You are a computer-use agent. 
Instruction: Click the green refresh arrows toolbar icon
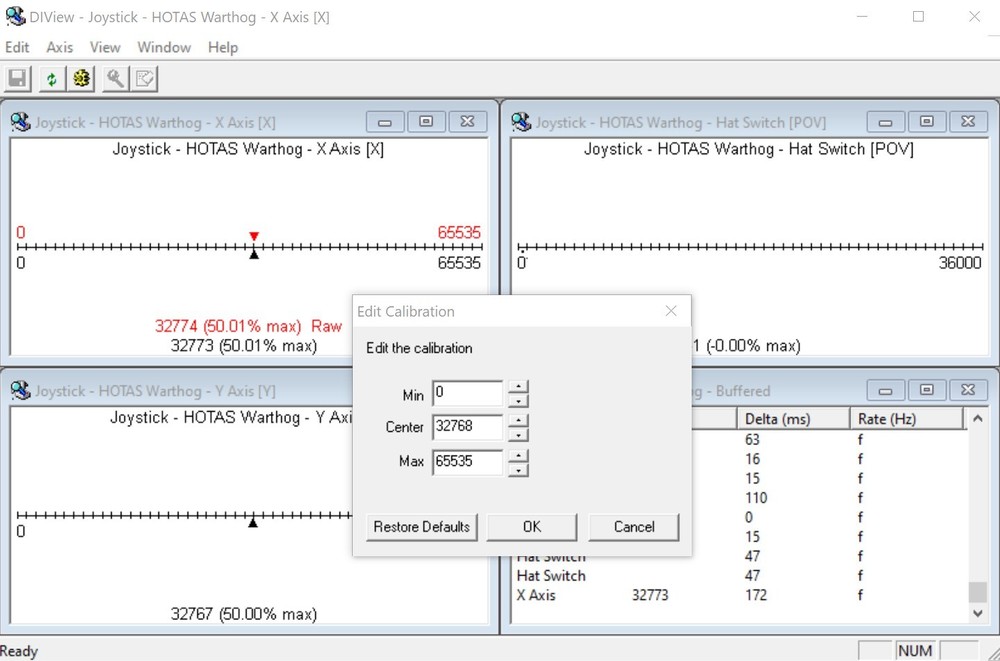click(x=52, y=78)
